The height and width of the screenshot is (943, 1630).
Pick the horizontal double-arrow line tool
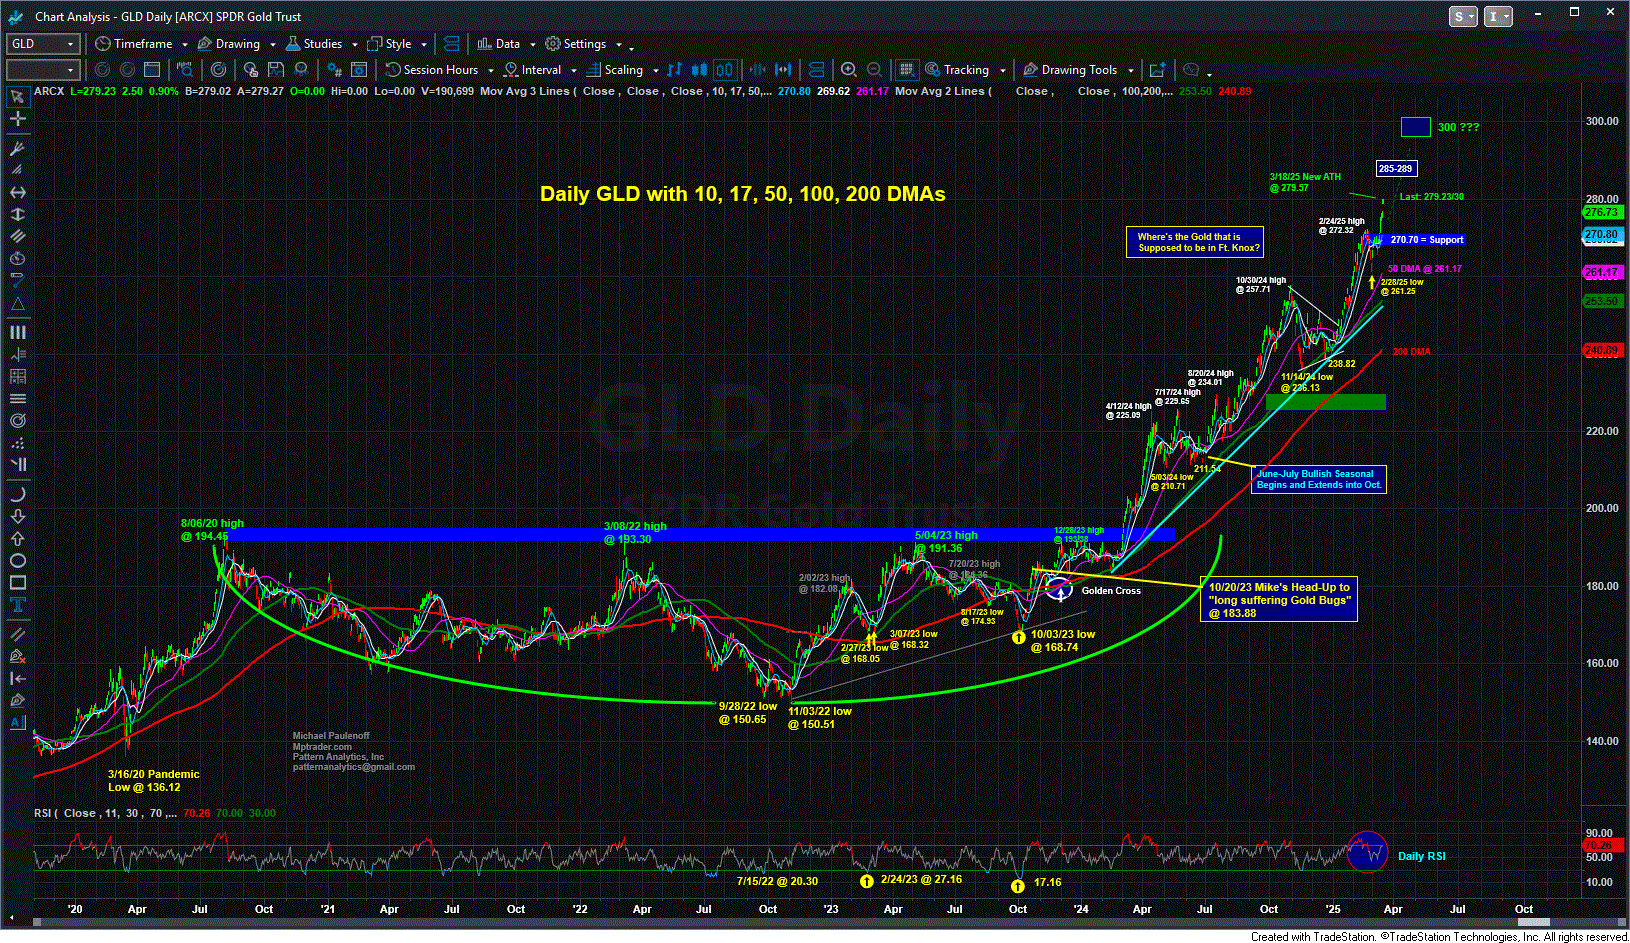[17, 193]
